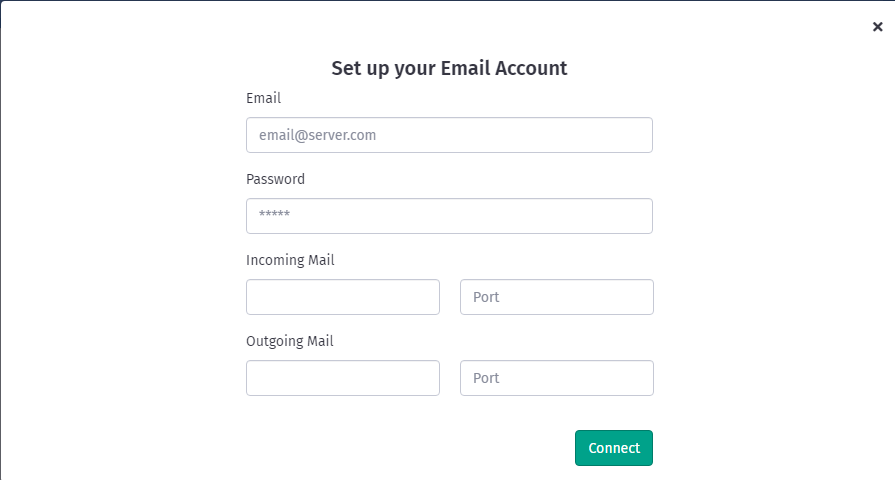
Task: Click the "Incoming Mail" label
Action: click(x=290, y=260)
